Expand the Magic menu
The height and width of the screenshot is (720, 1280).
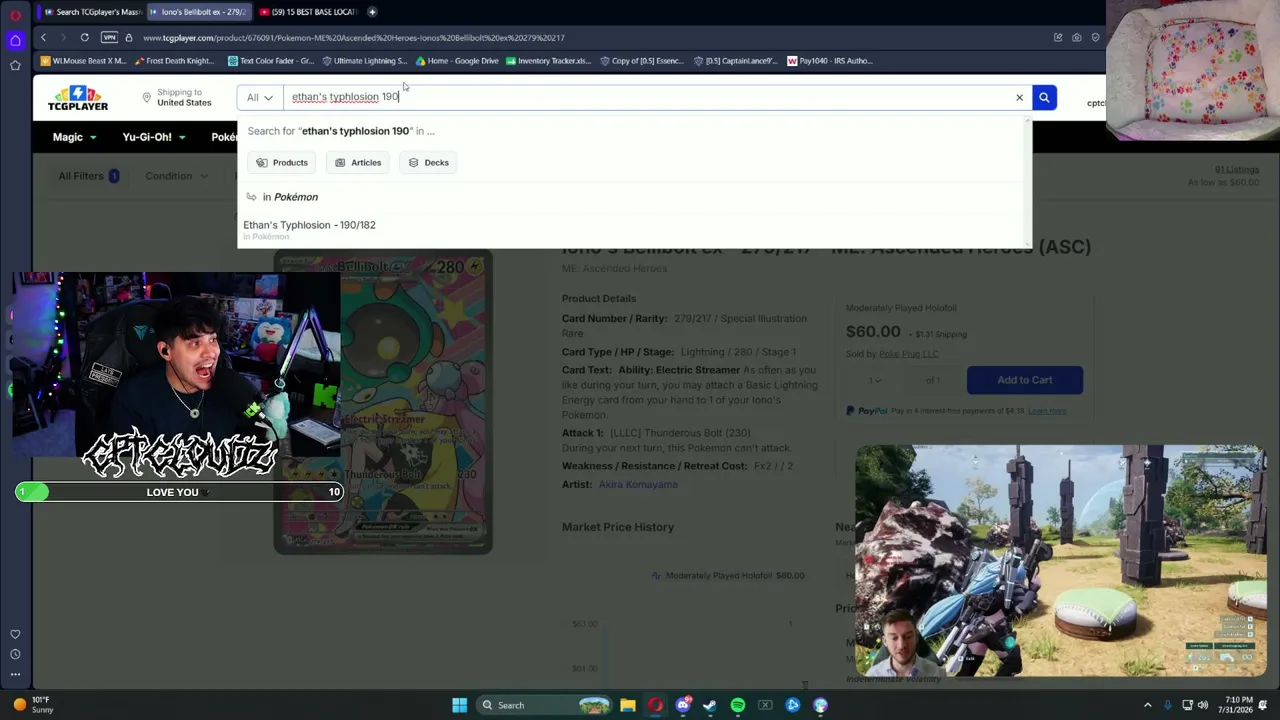coord(74,137)
